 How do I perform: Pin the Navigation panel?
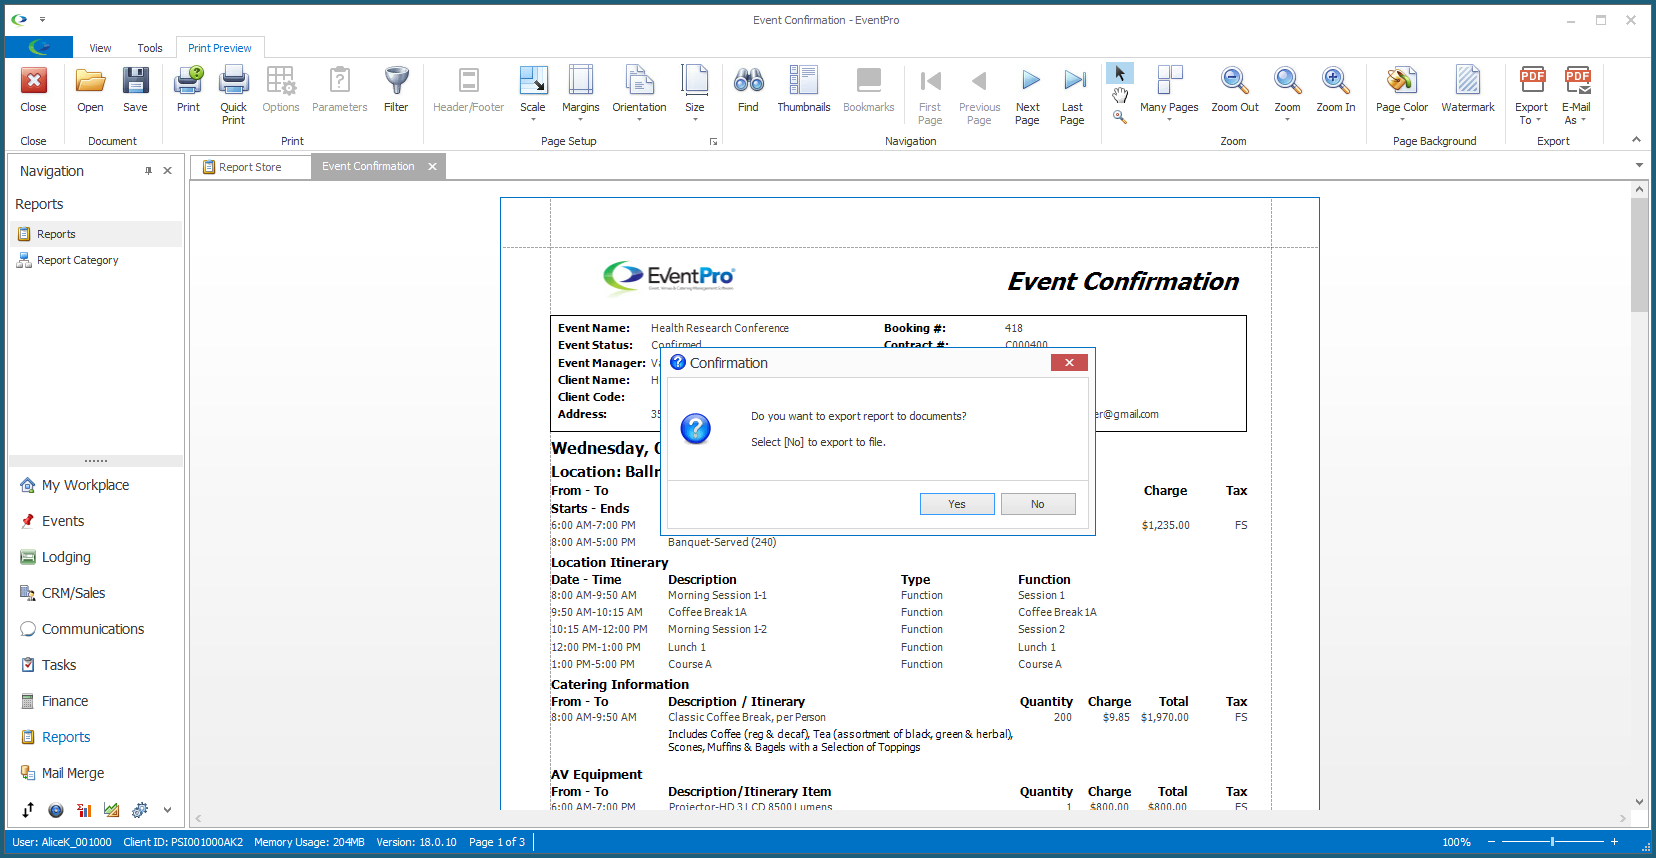click(148, 171)
